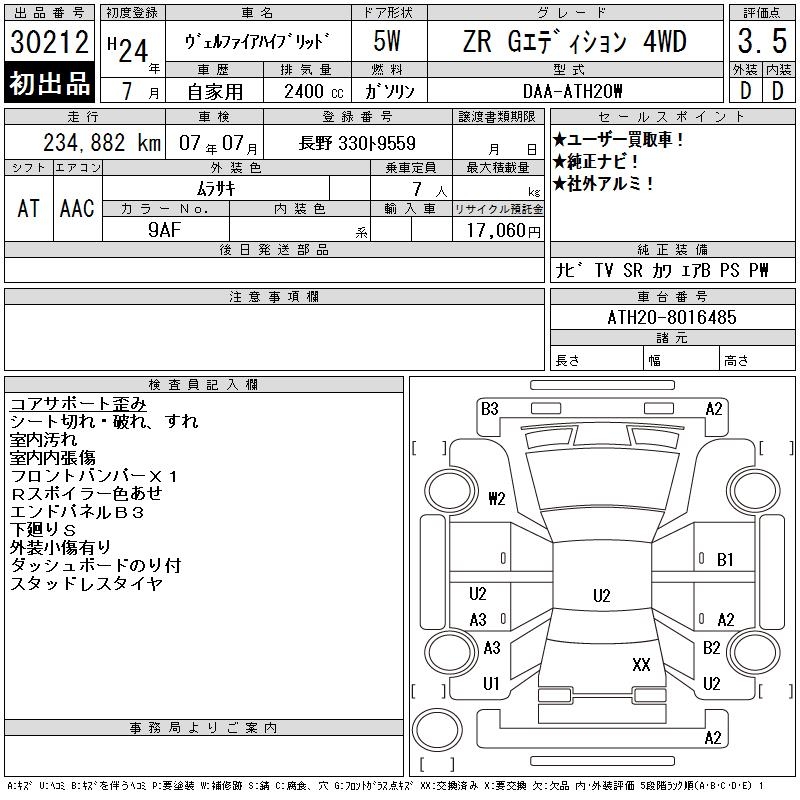
Task: Select the chassis number ATH20-8016485
Action: pos(671,317)
